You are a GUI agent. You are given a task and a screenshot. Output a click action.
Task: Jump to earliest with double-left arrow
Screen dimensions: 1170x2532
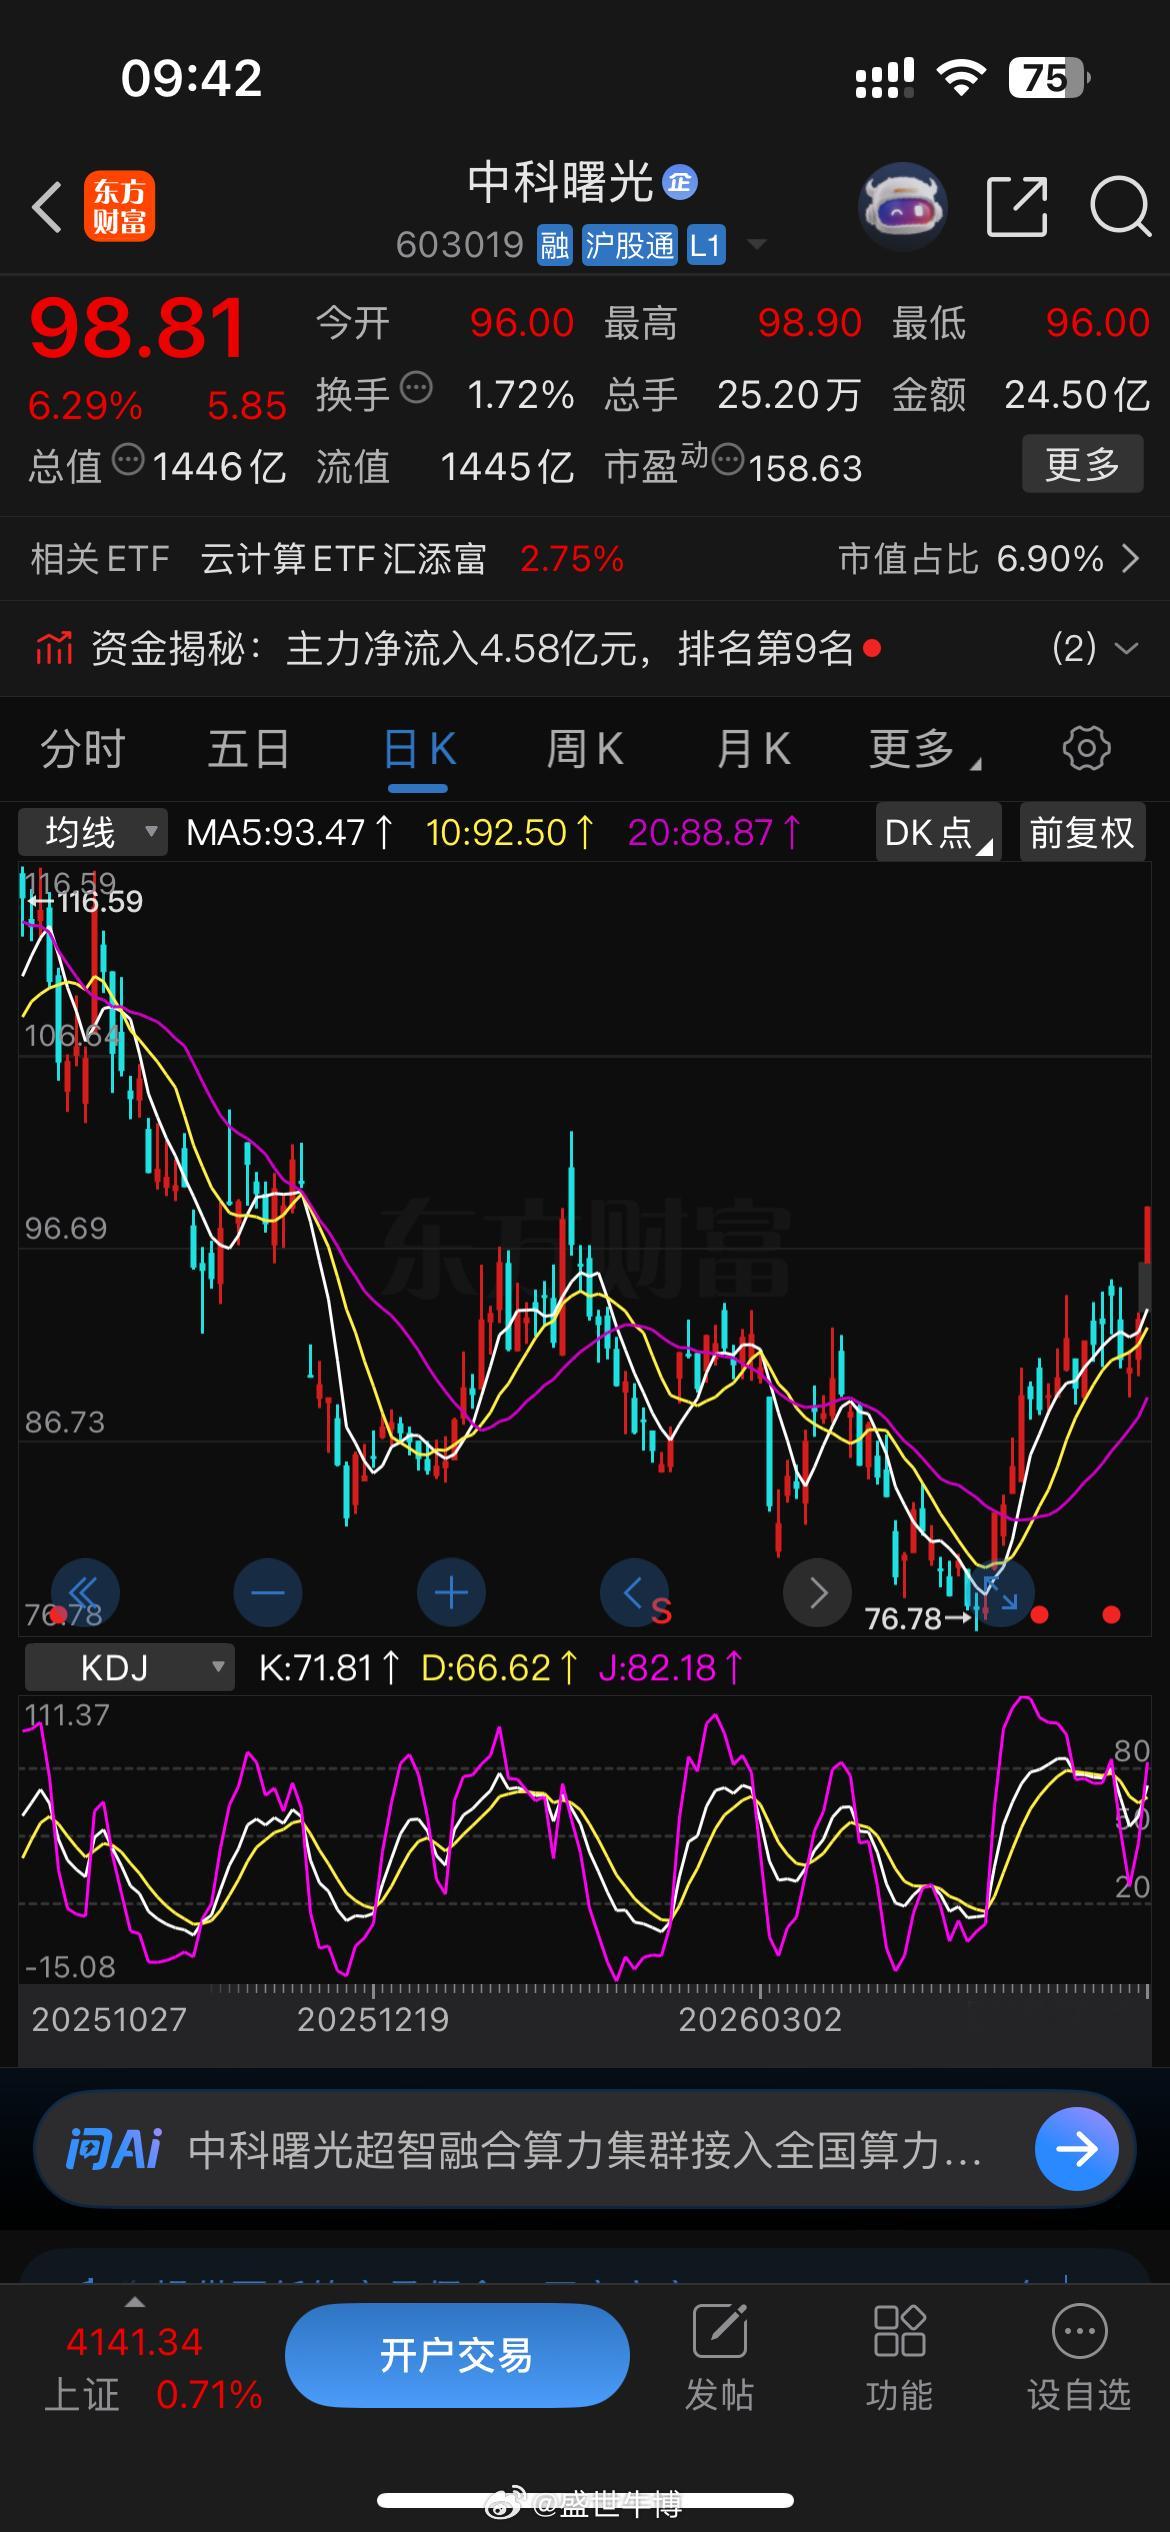[x=85, y=1592]
